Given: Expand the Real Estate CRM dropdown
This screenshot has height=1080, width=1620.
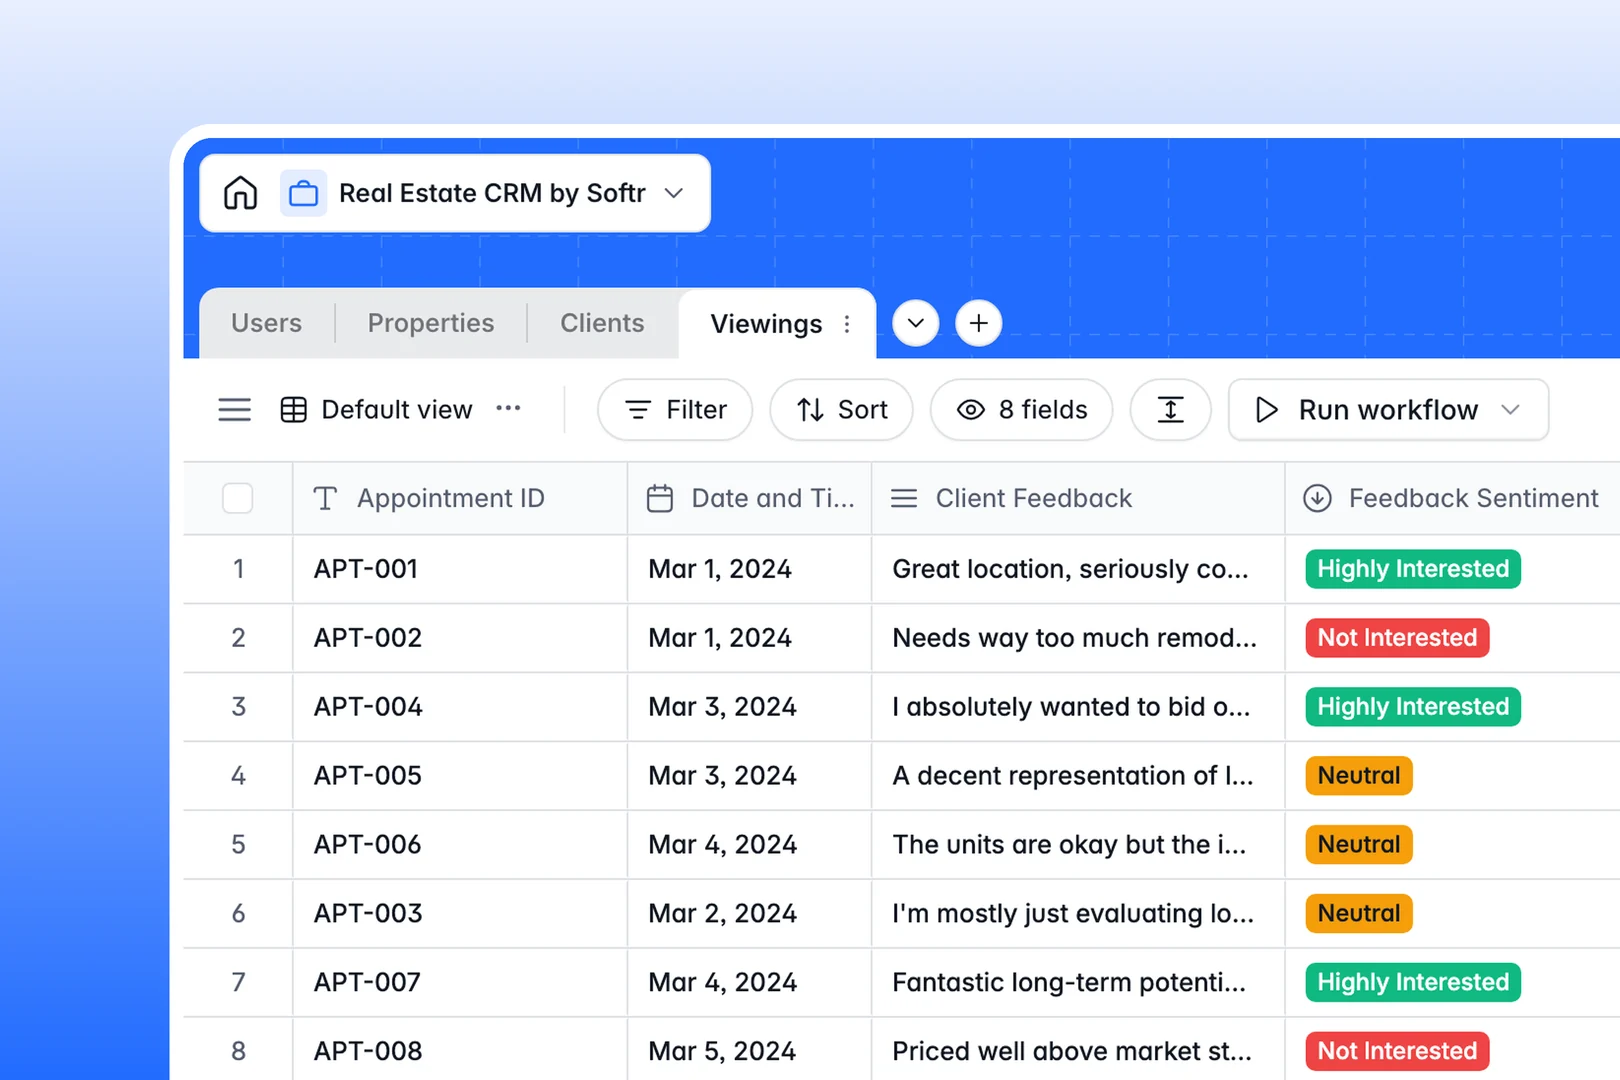Looking at the screenshot, I should [674, 193].
